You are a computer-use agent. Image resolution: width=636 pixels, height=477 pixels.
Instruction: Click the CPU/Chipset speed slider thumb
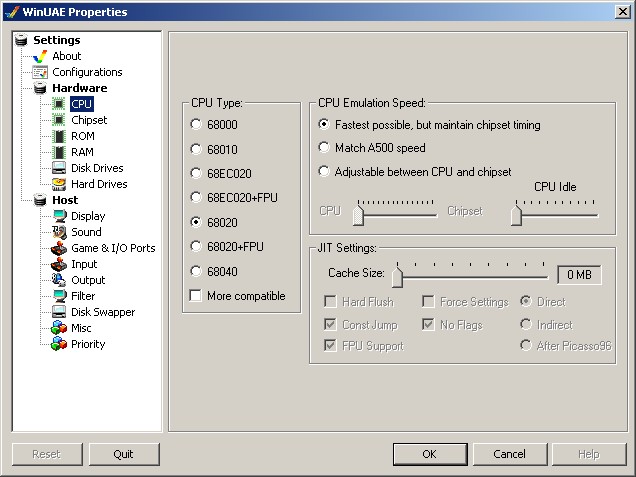[x=358, y=215]
